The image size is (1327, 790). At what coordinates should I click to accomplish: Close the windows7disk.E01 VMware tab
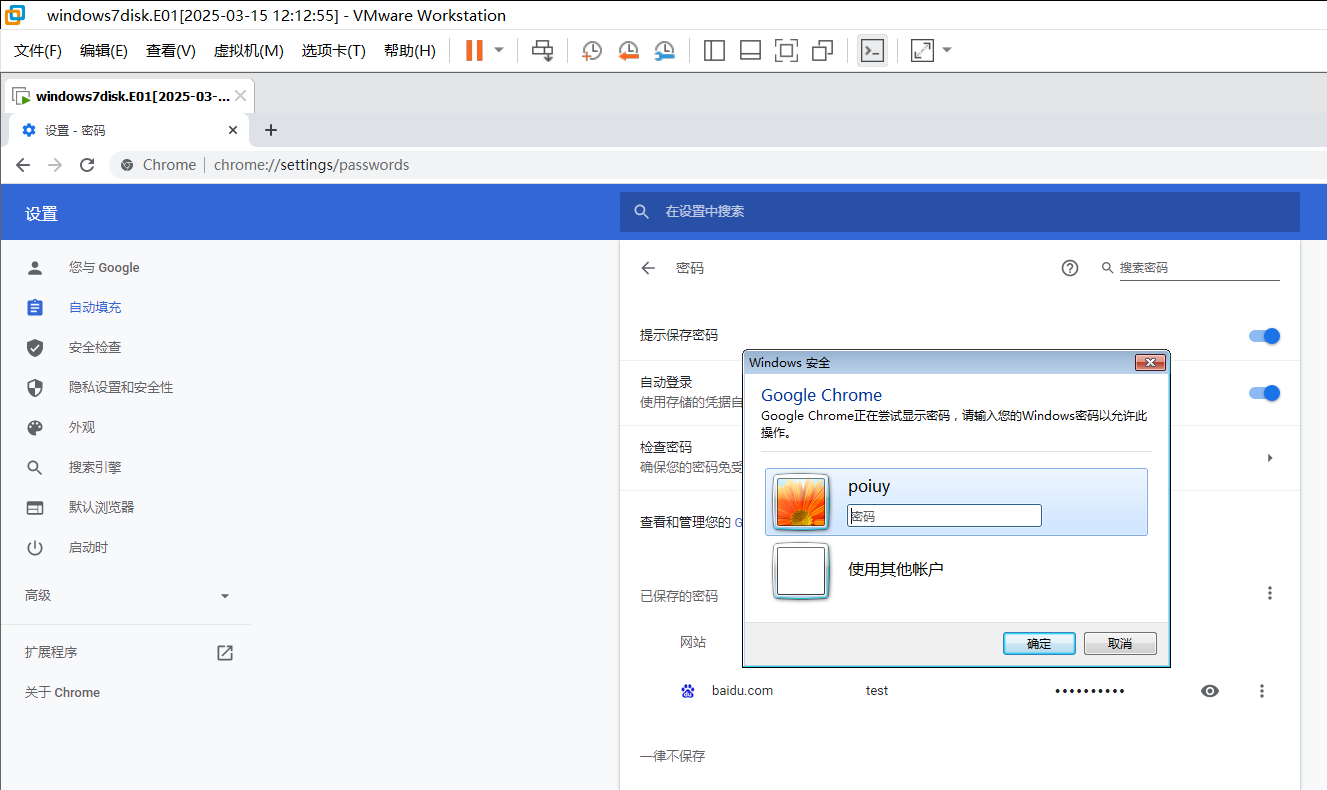pos(241,96)
